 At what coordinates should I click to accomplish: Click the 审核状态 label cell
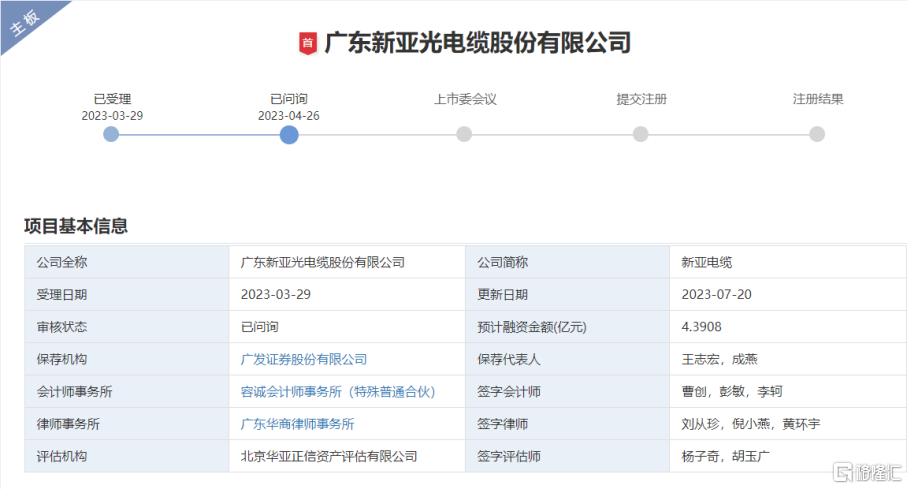click(x=127, y=327)
